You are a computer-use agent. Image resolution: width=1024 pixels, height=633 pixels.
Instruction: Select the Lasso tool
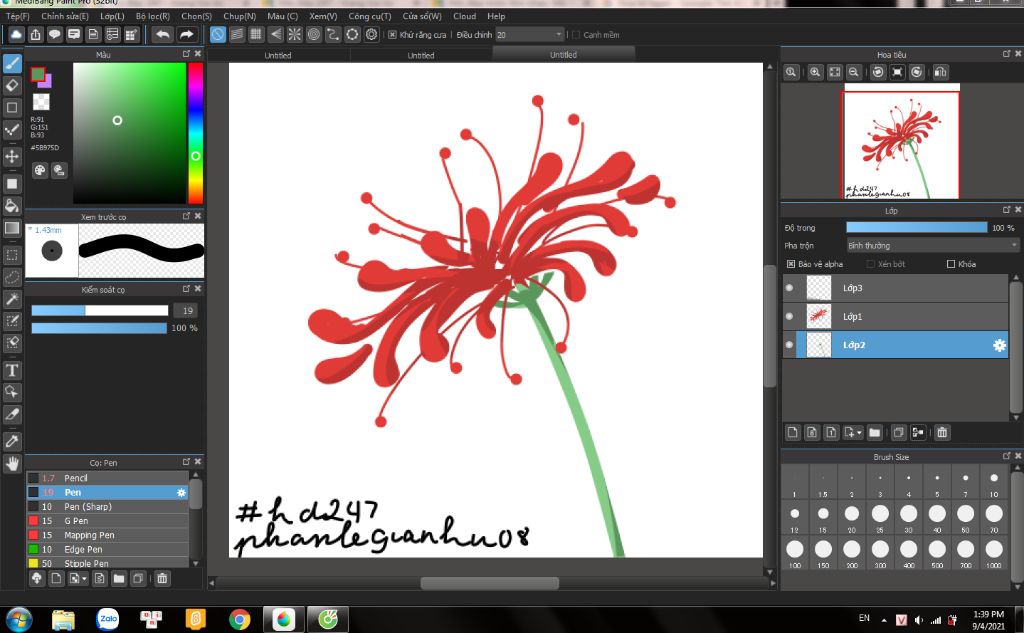(12, 277)
